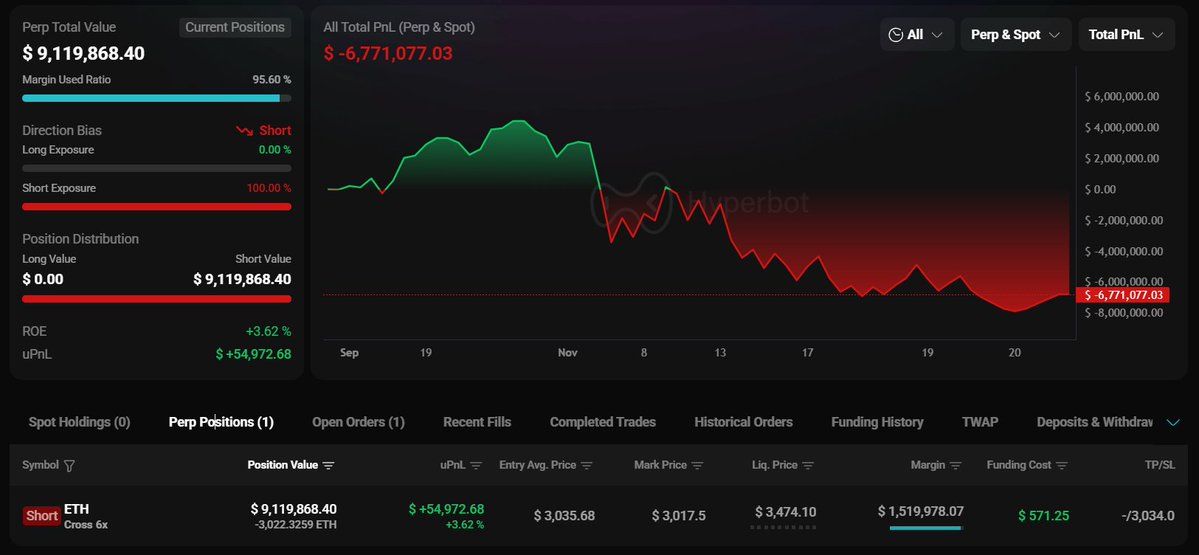The image size is (1199, 555).
Task: Click the Symbol column header label
Action: 41,465
